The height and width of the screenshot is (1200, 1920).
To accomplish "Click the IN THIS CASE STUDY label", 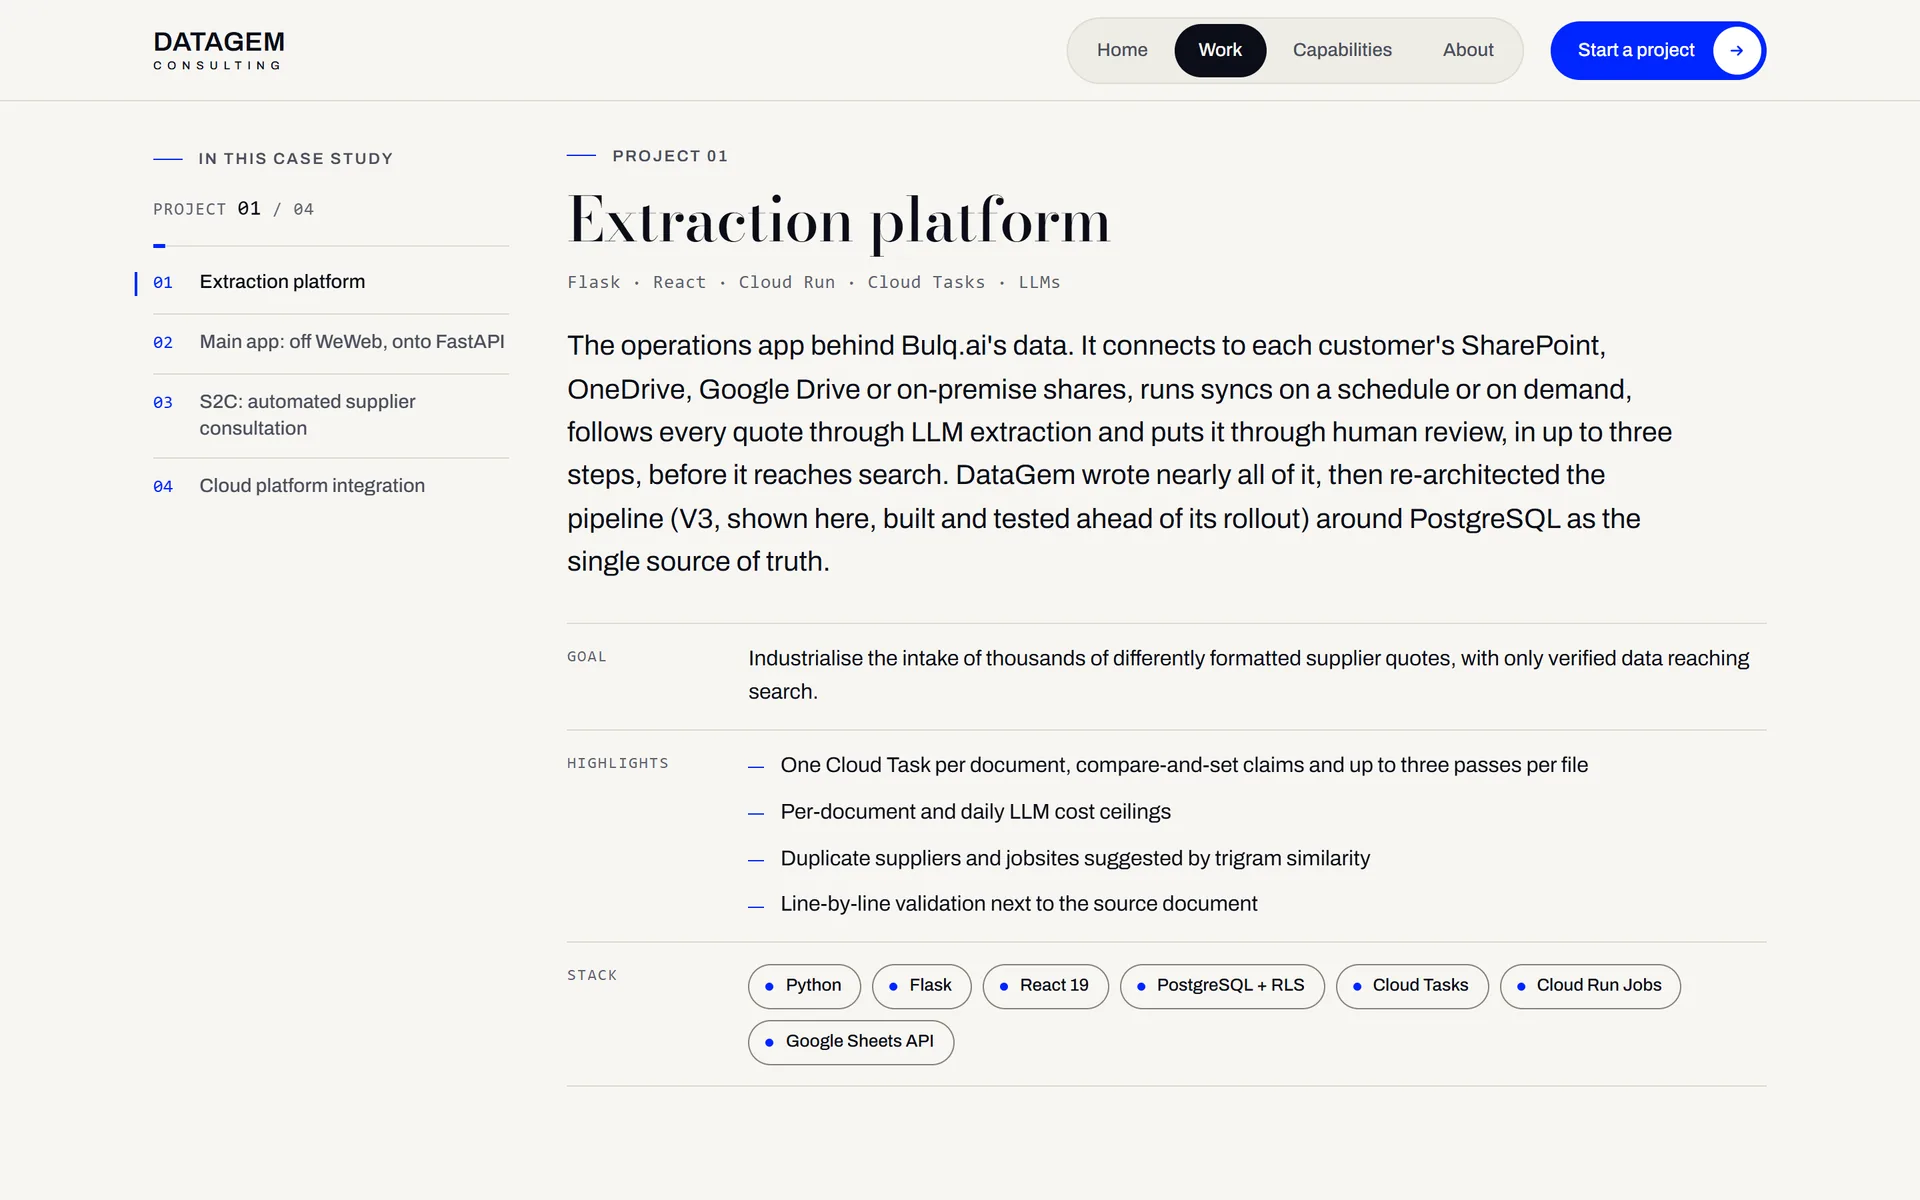I will click(x=295, y=159).
